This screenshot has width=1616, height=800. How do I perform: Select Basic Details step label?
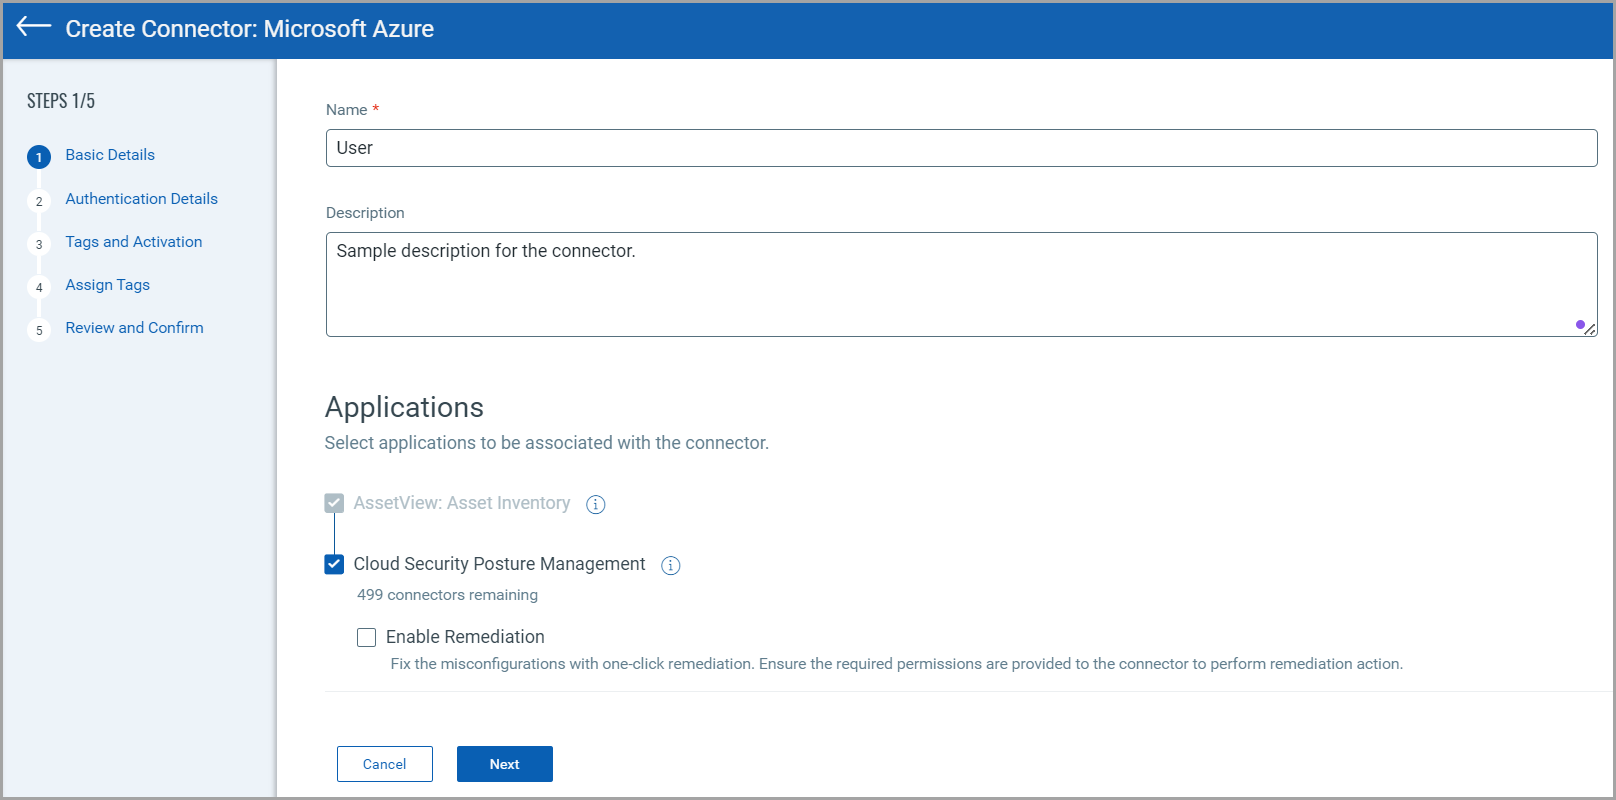pos(110,155)
